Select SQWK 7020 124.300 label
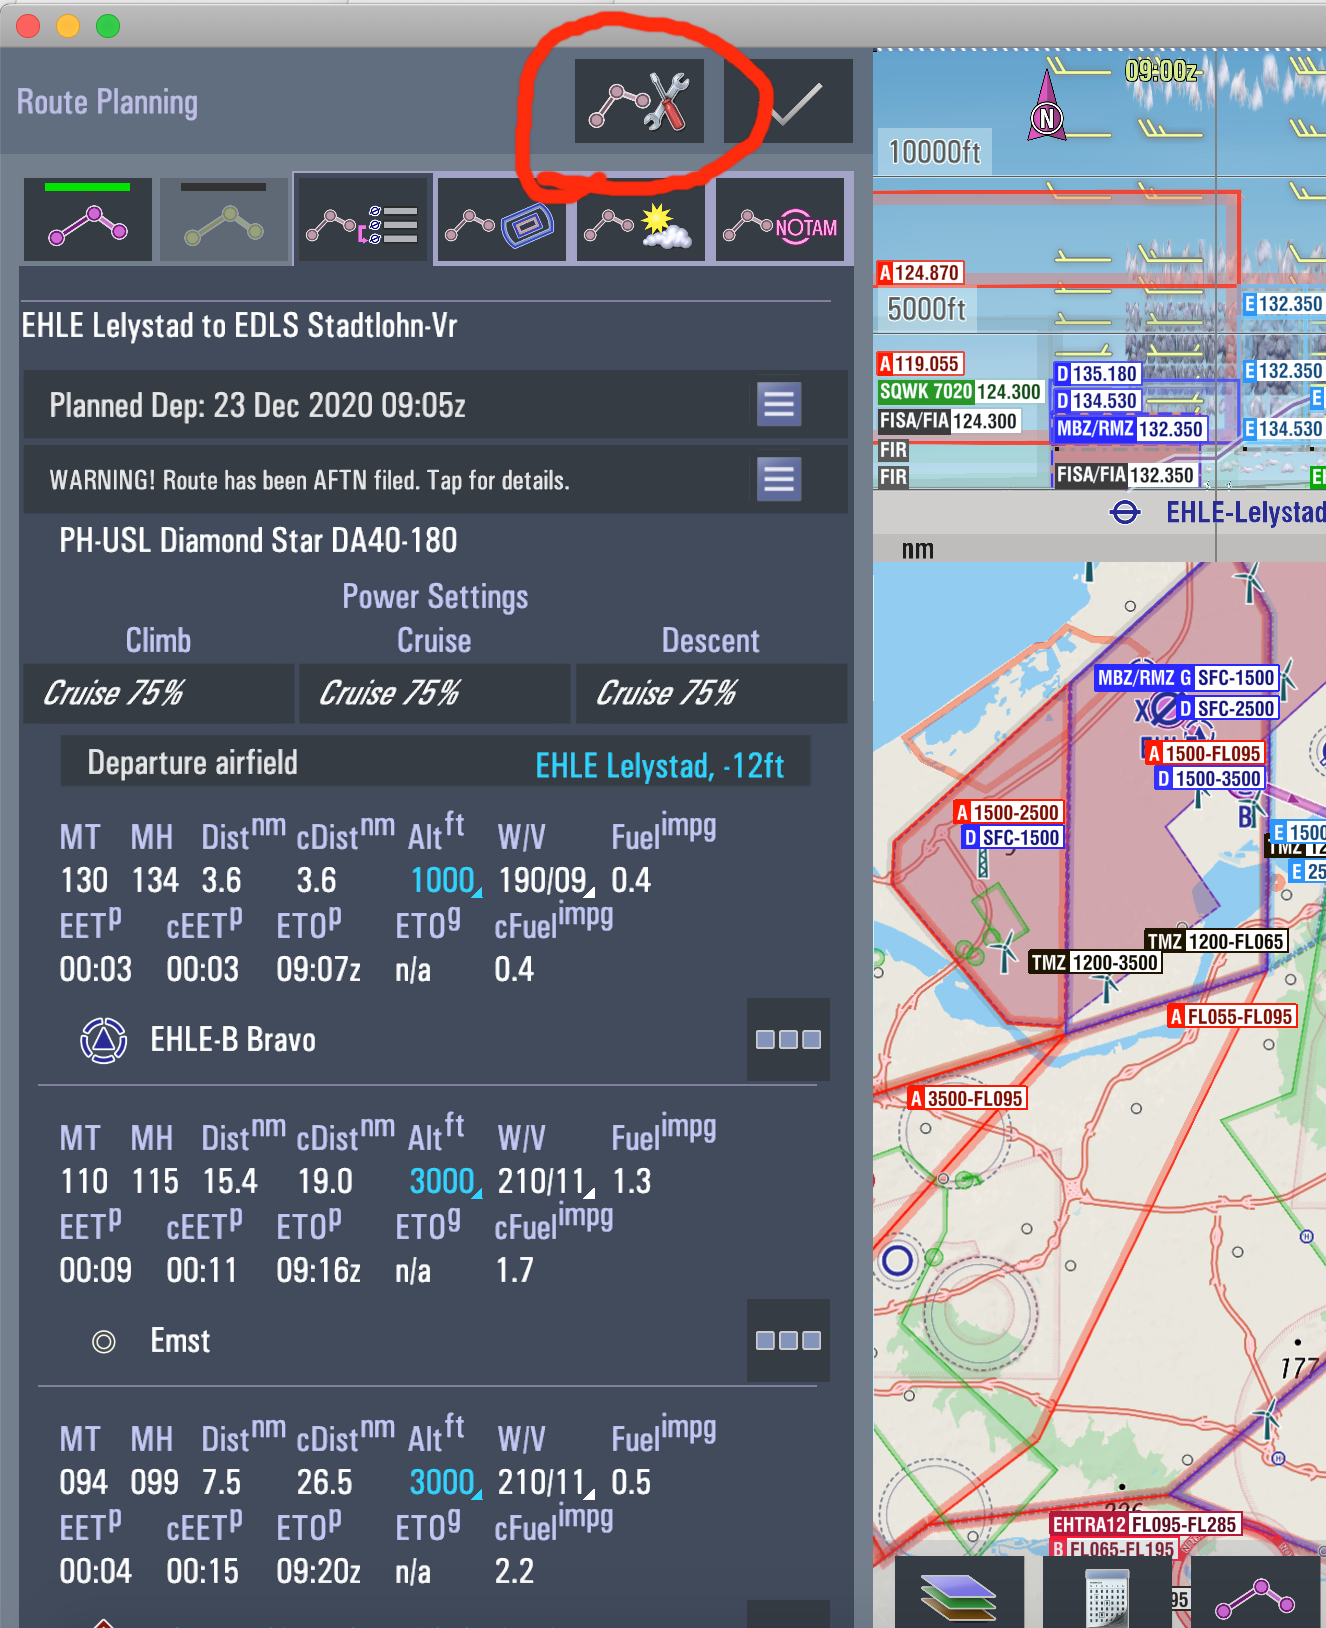 [x=960, y=392]
